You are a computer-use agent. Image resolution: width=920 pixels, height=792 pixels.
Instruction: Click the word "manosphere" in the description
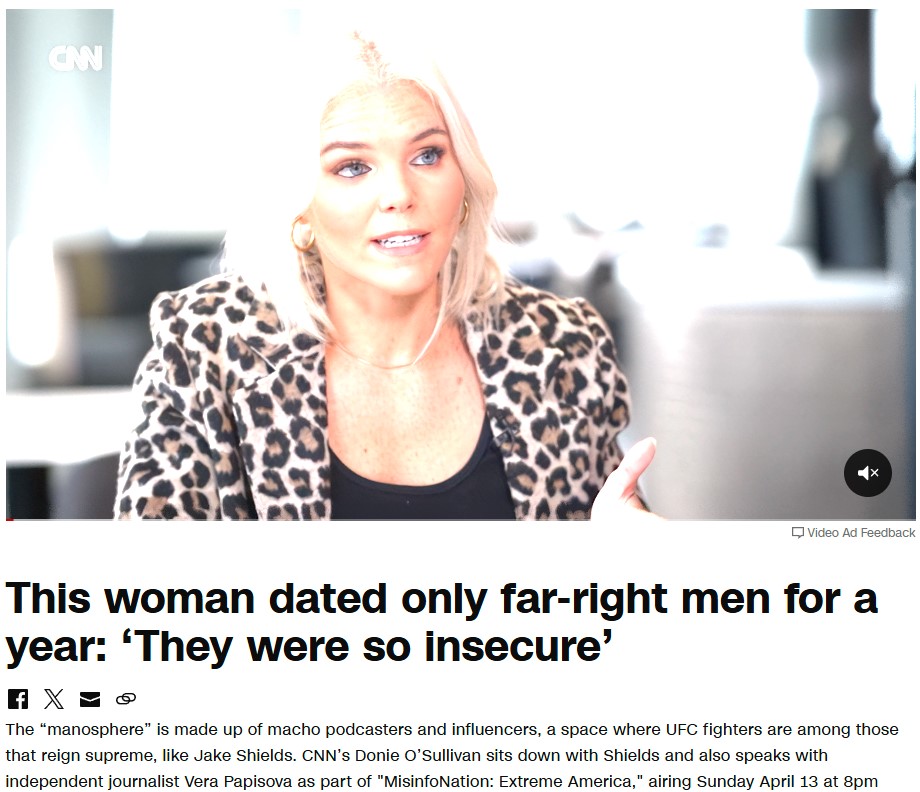point(99,729)
